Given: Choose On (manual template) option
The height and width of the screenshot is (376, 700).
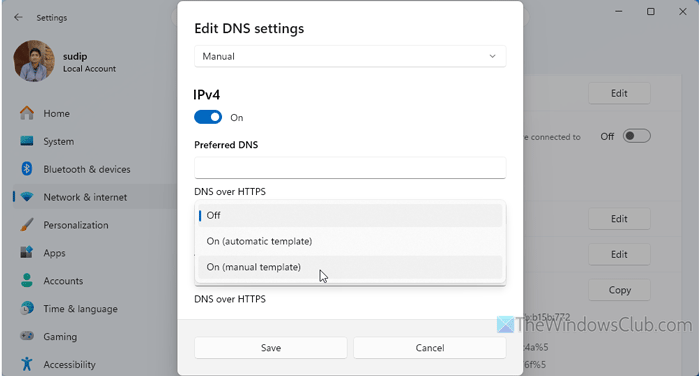Looking at the screenshot, I should [x=350, y=267].
